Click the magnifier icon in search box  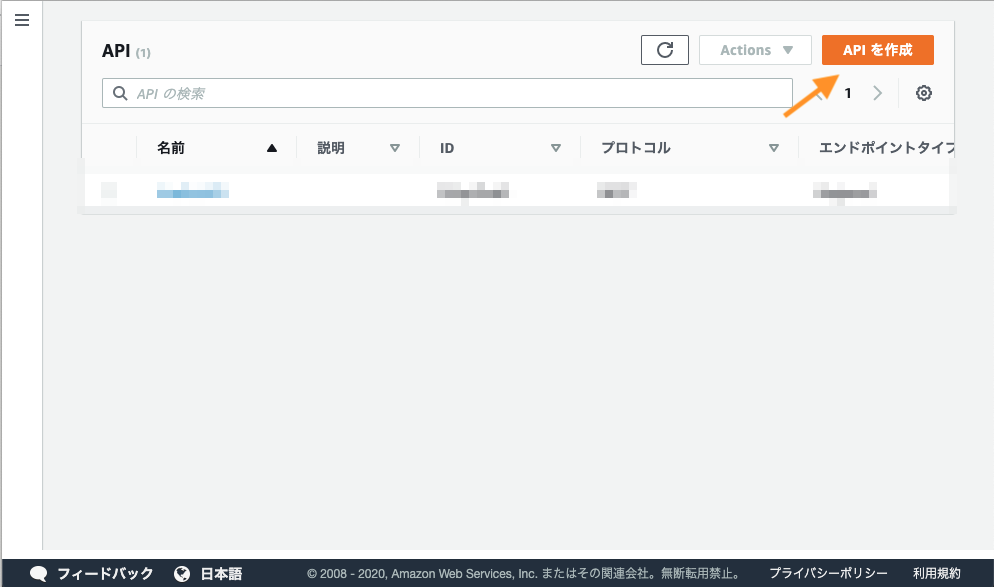120,93
